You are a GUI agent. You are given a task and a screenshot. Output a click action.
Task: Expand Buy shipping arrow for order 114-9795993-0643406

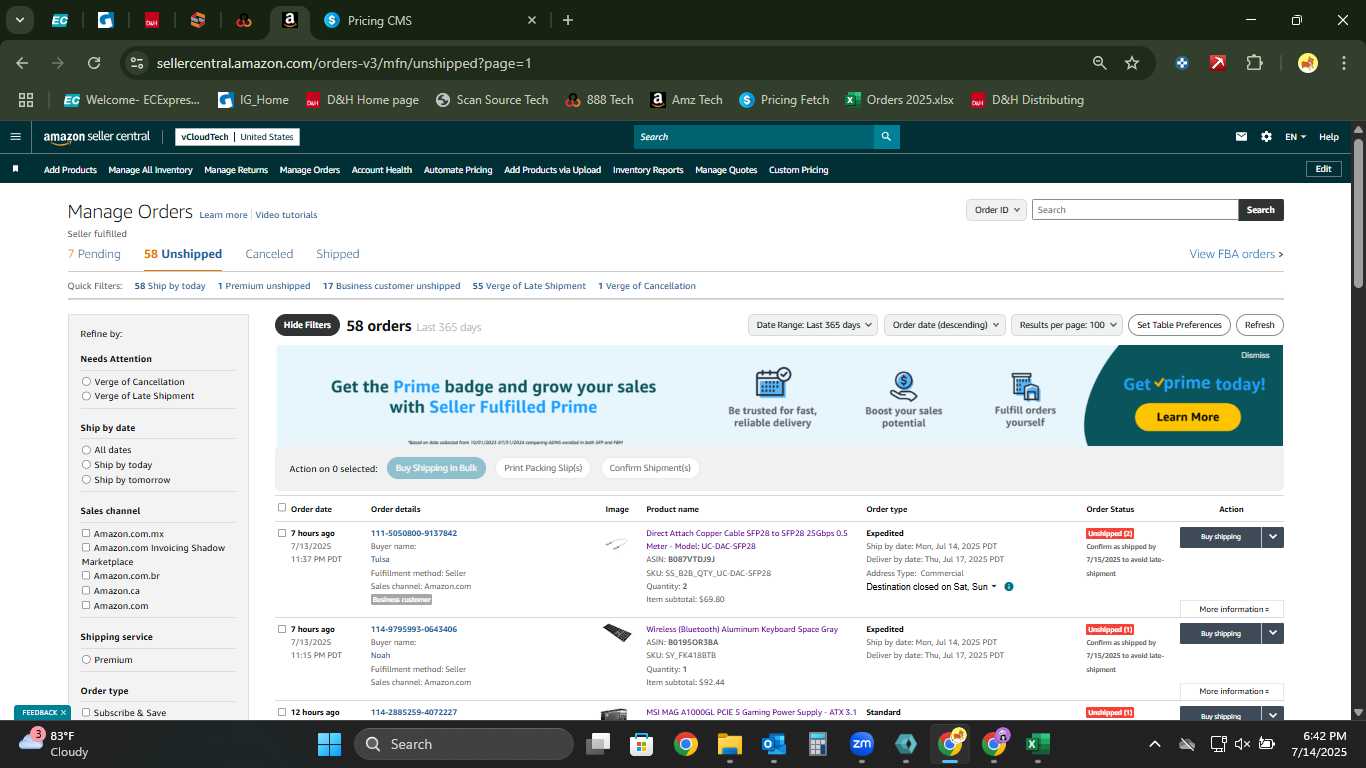tap(1272, 633)
